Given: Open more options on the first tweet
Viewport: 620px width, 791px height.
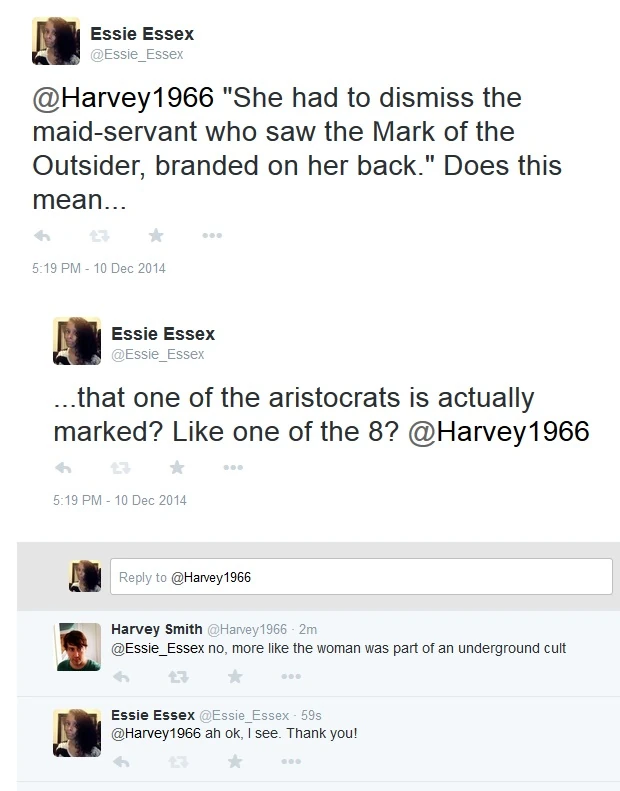Looking at the screenshot, I should tap(212, 236).
